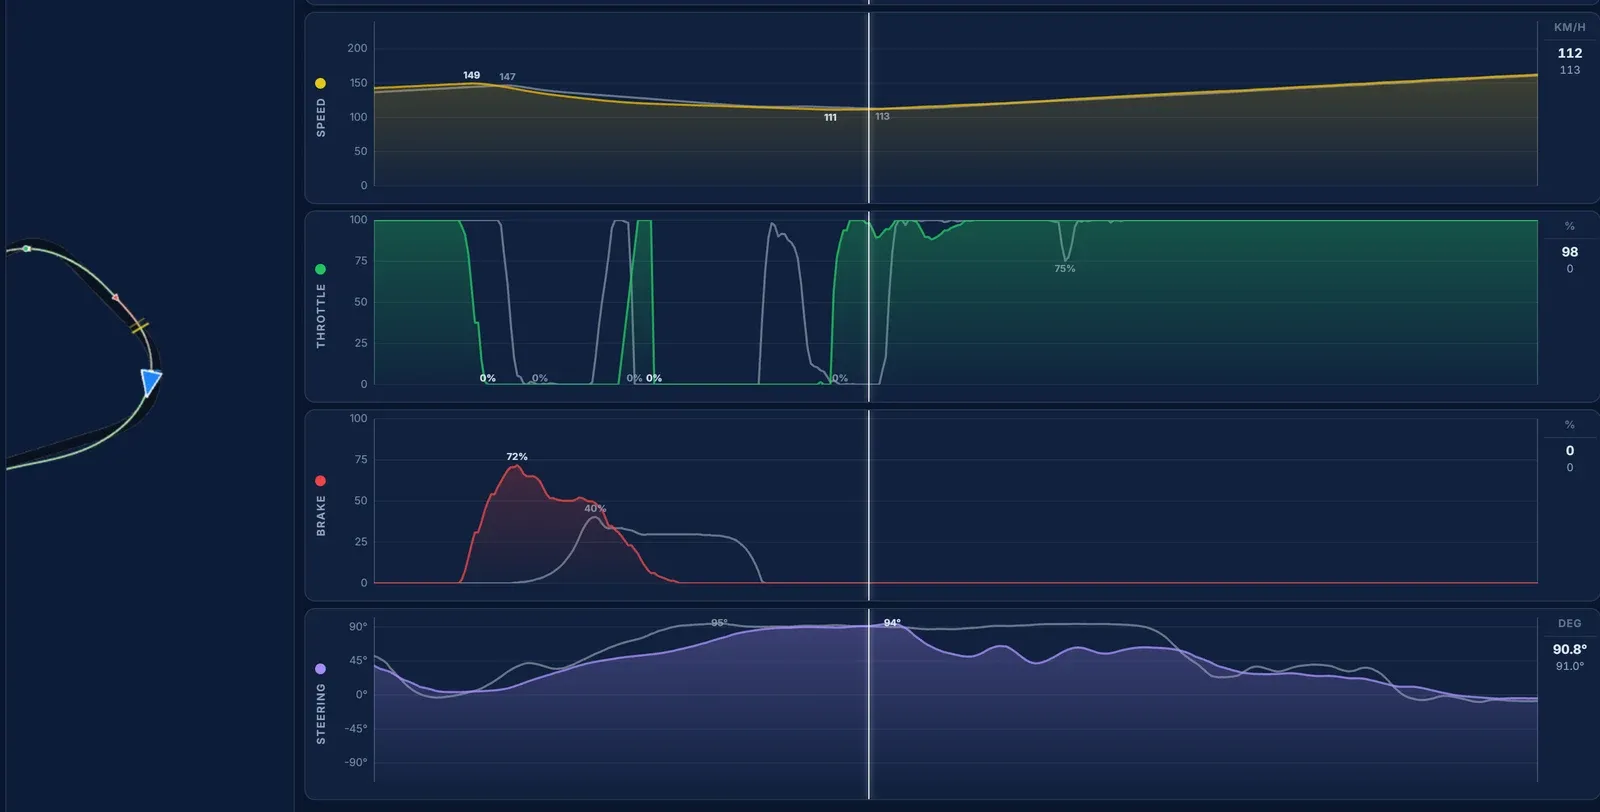Click the SPEED axis title
This screenshot has width=1600, height=812.
point(321,117)
